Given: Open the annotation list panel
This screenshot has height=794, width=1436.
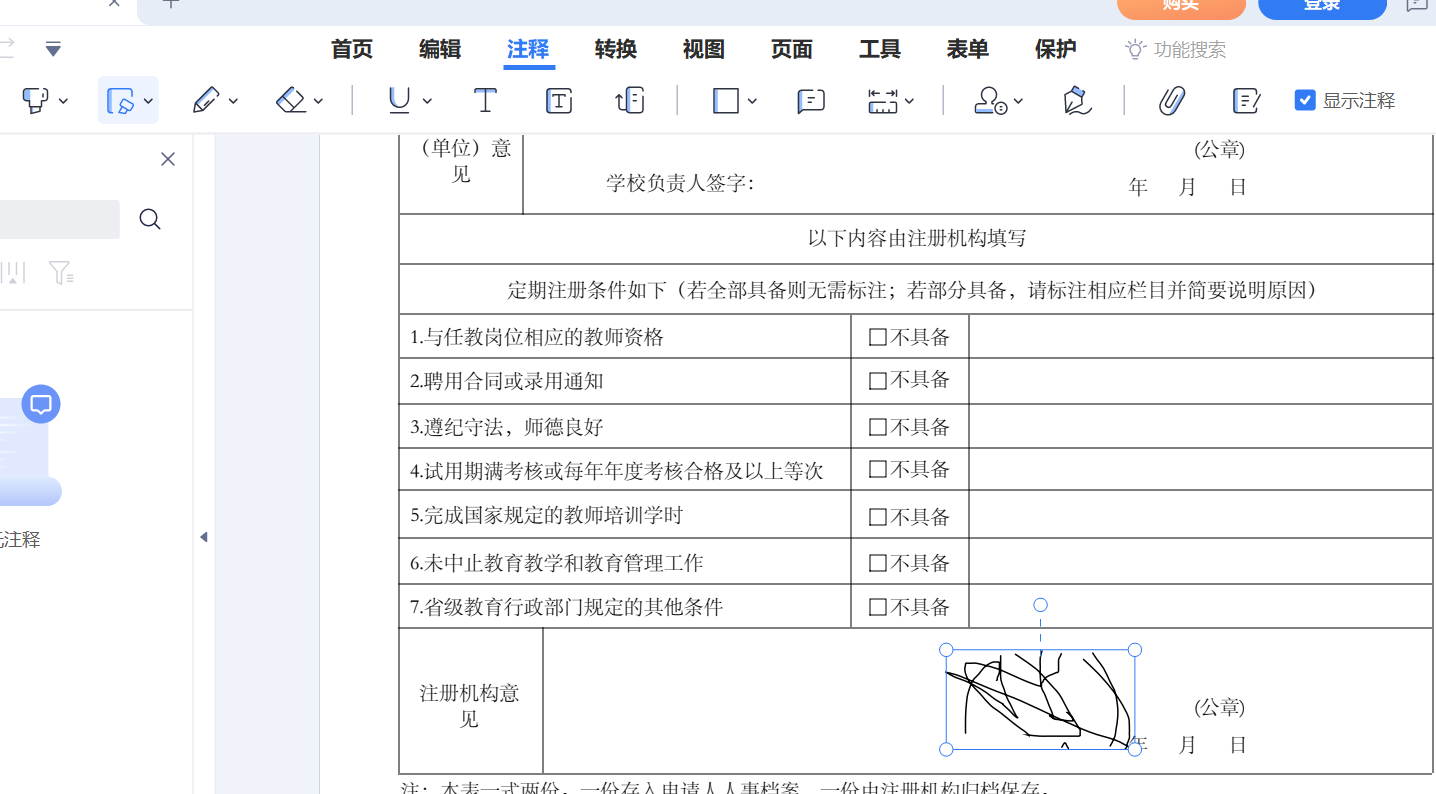Looking at the screenshot, I should pos(1244,100).
